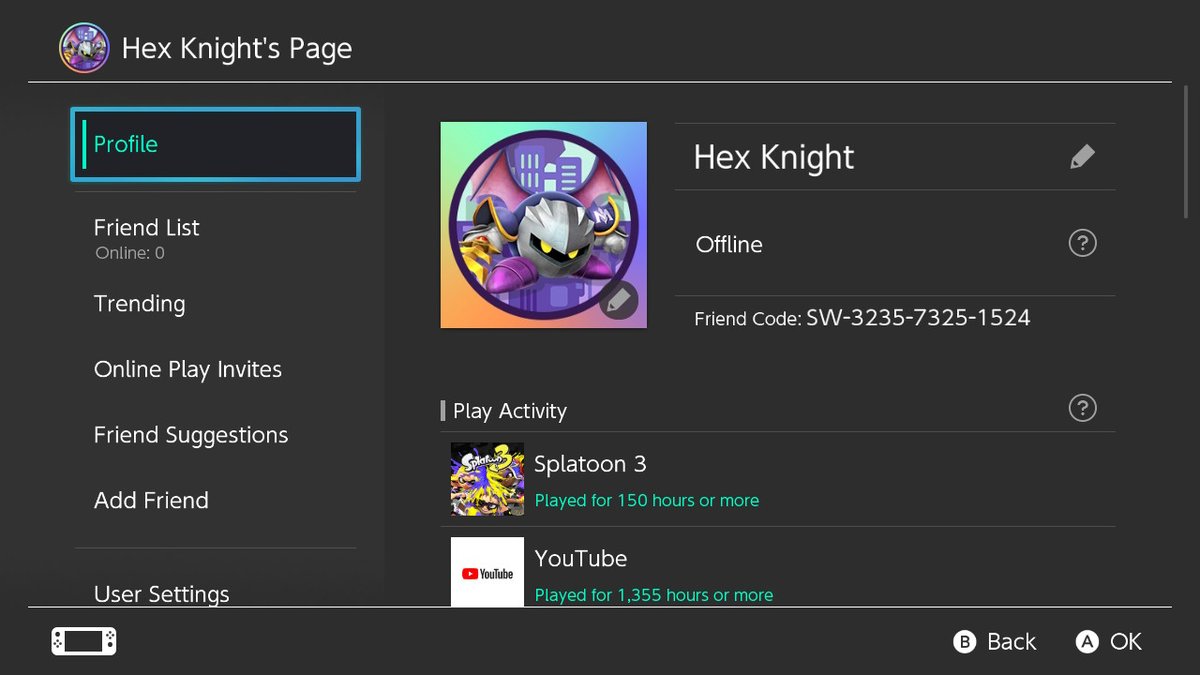Click the handheld controller indicator icon
This screenshot has height=675, width=1200.
[x=84, y=641]
